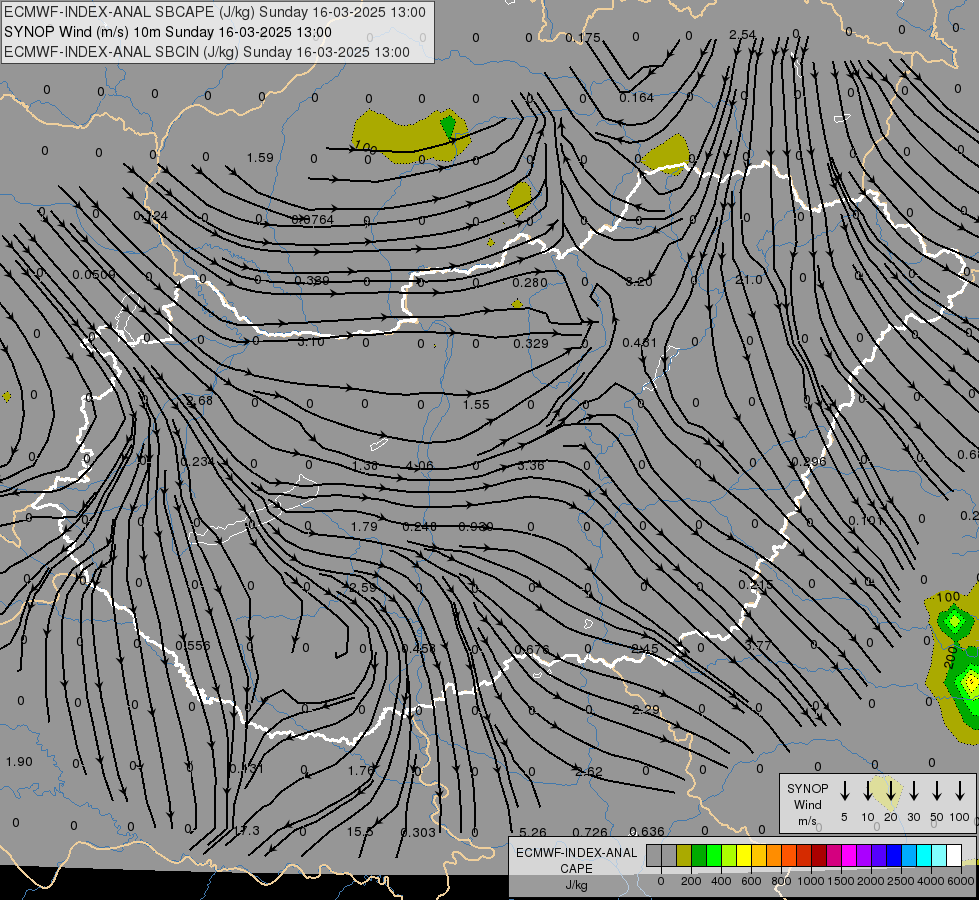Click the 50 m/s wind arrow in legend

pyautogui.click(x=937, y=791)
